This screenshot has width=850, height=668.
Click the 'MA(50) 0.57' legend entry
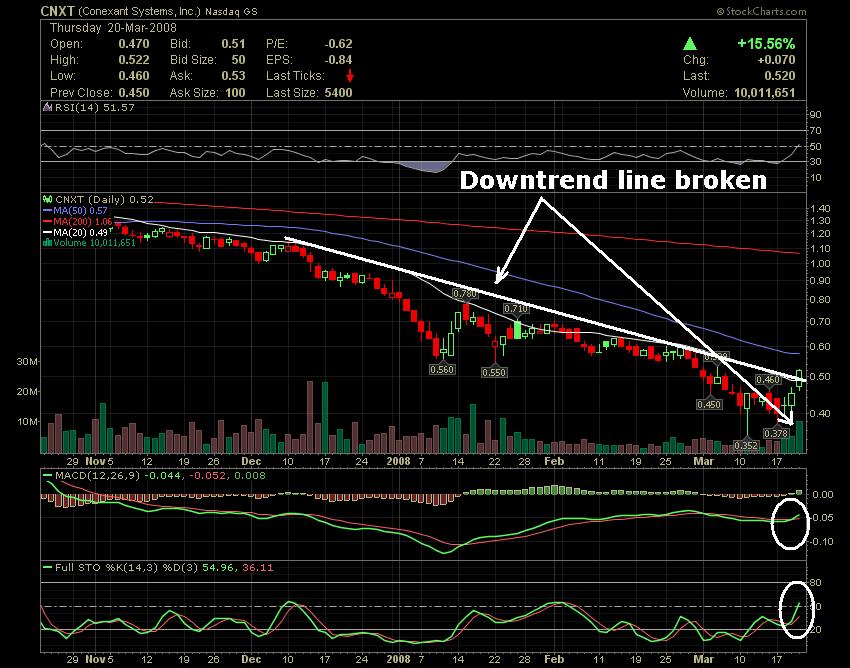click(x=80, y=210)
